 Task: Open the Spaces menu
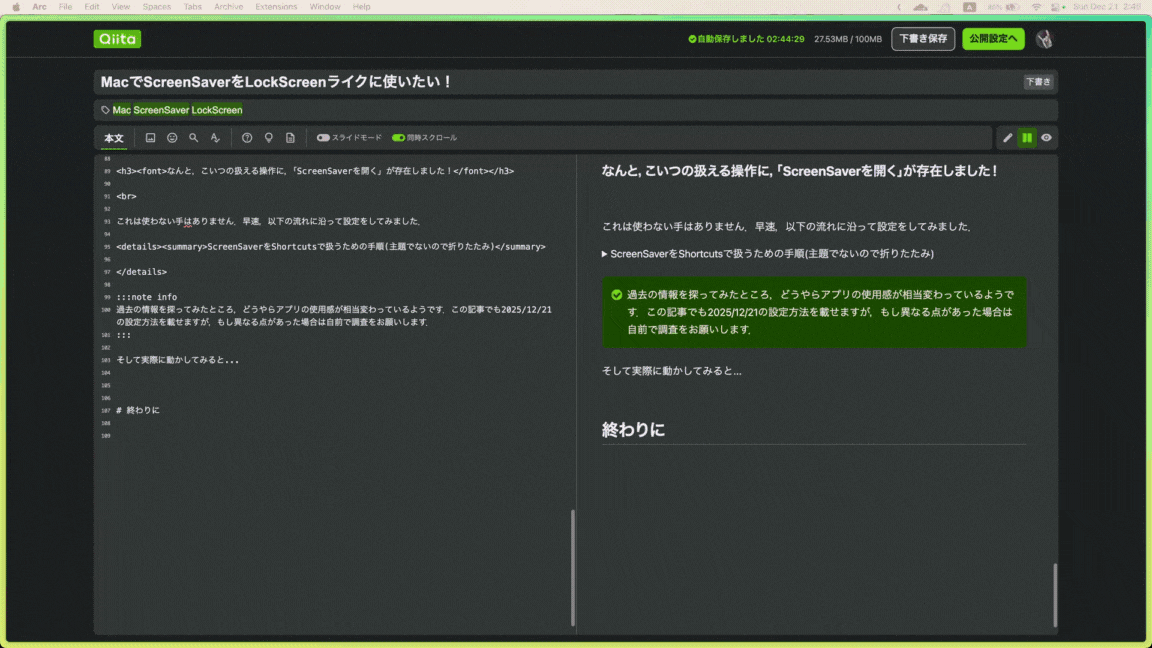pyautogui.click(x=156, y=7)
